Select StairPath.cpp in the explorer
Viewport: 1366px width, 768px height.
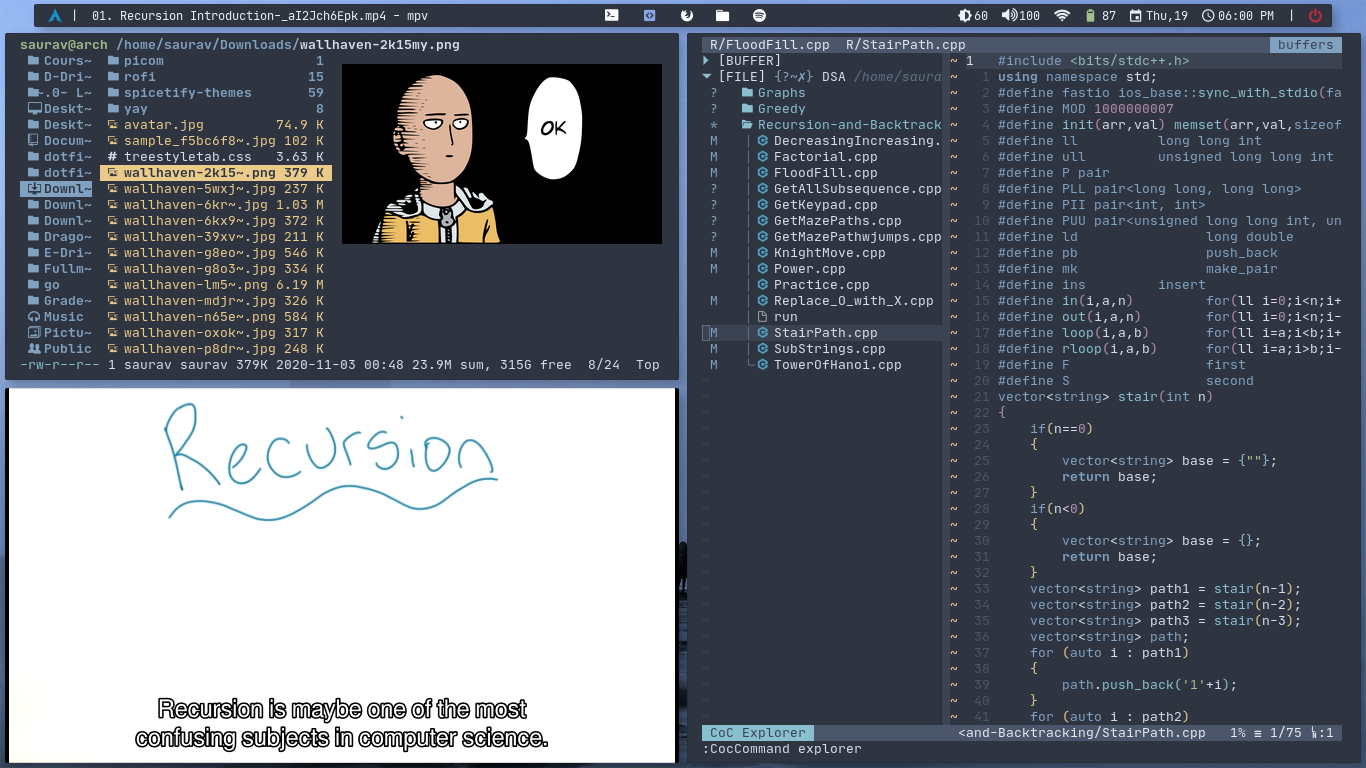(x=825, y=333)
